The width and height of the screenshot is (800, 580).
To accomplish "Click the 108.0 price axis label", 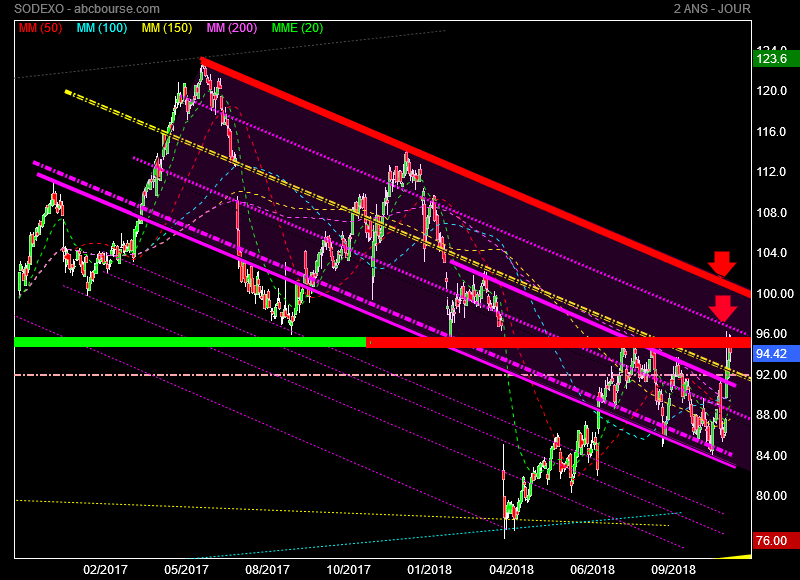I will [771, 213].
